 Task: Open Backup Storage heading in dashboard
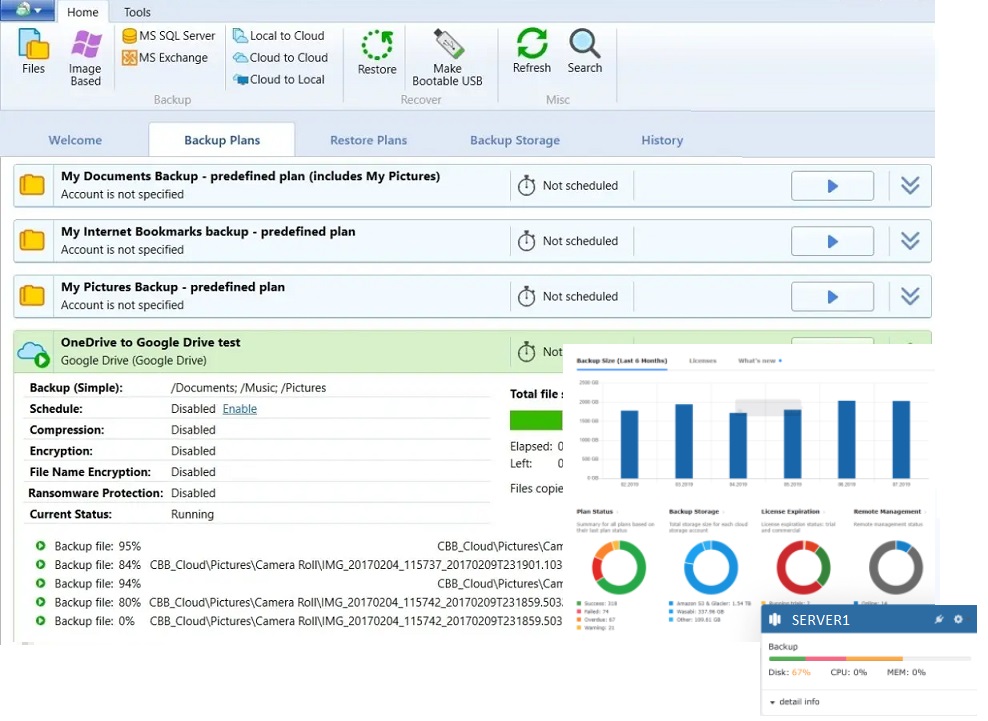(x=694, y=512)
